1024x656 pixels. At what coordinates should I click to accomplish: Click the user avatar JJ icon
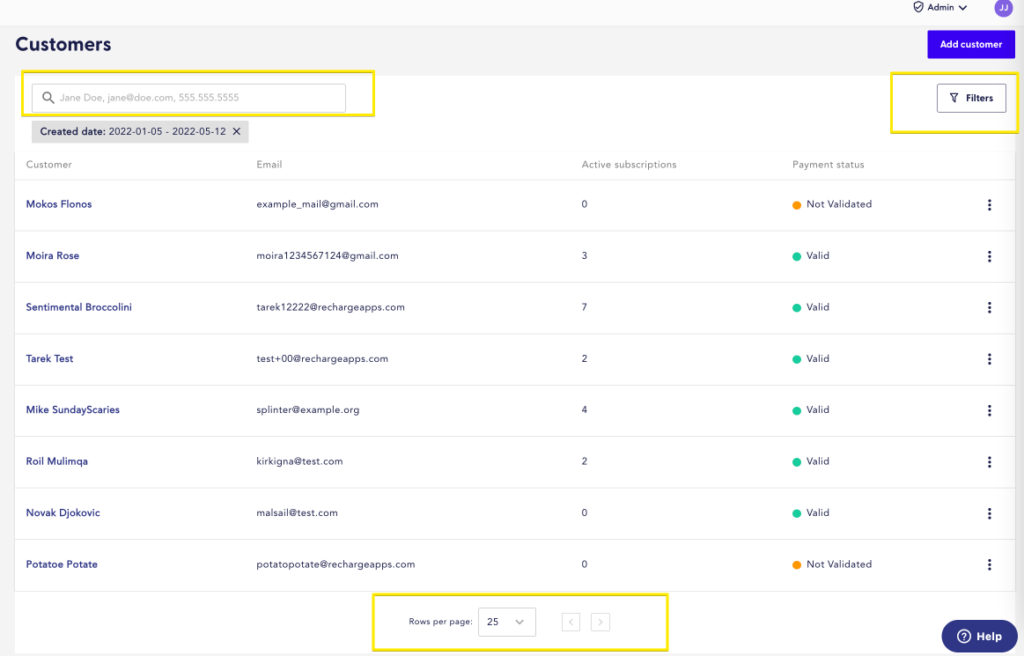click(x=1002, y=8)
